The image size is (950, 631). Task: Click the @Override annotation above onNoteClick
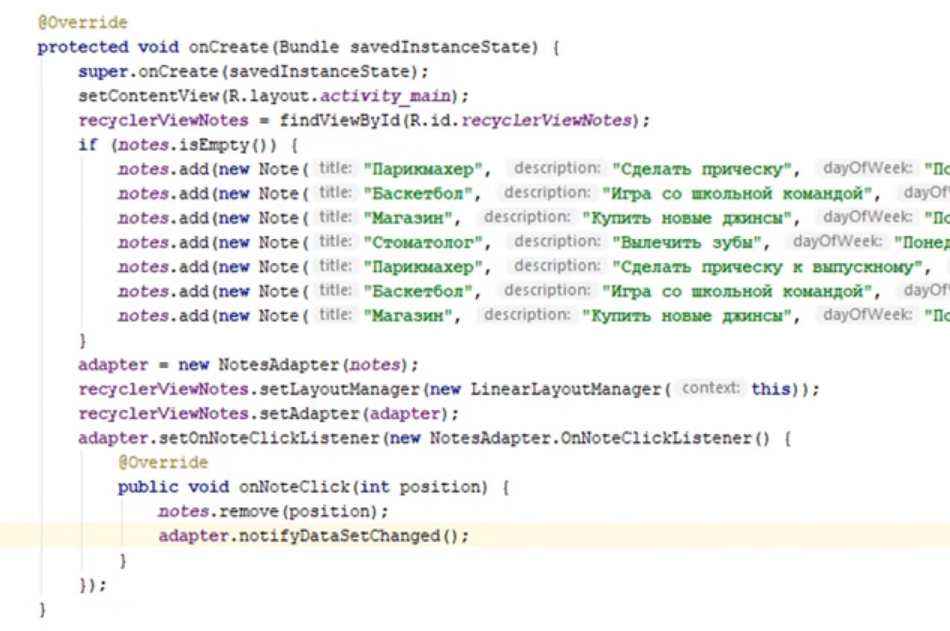click(x=163, y=462)
